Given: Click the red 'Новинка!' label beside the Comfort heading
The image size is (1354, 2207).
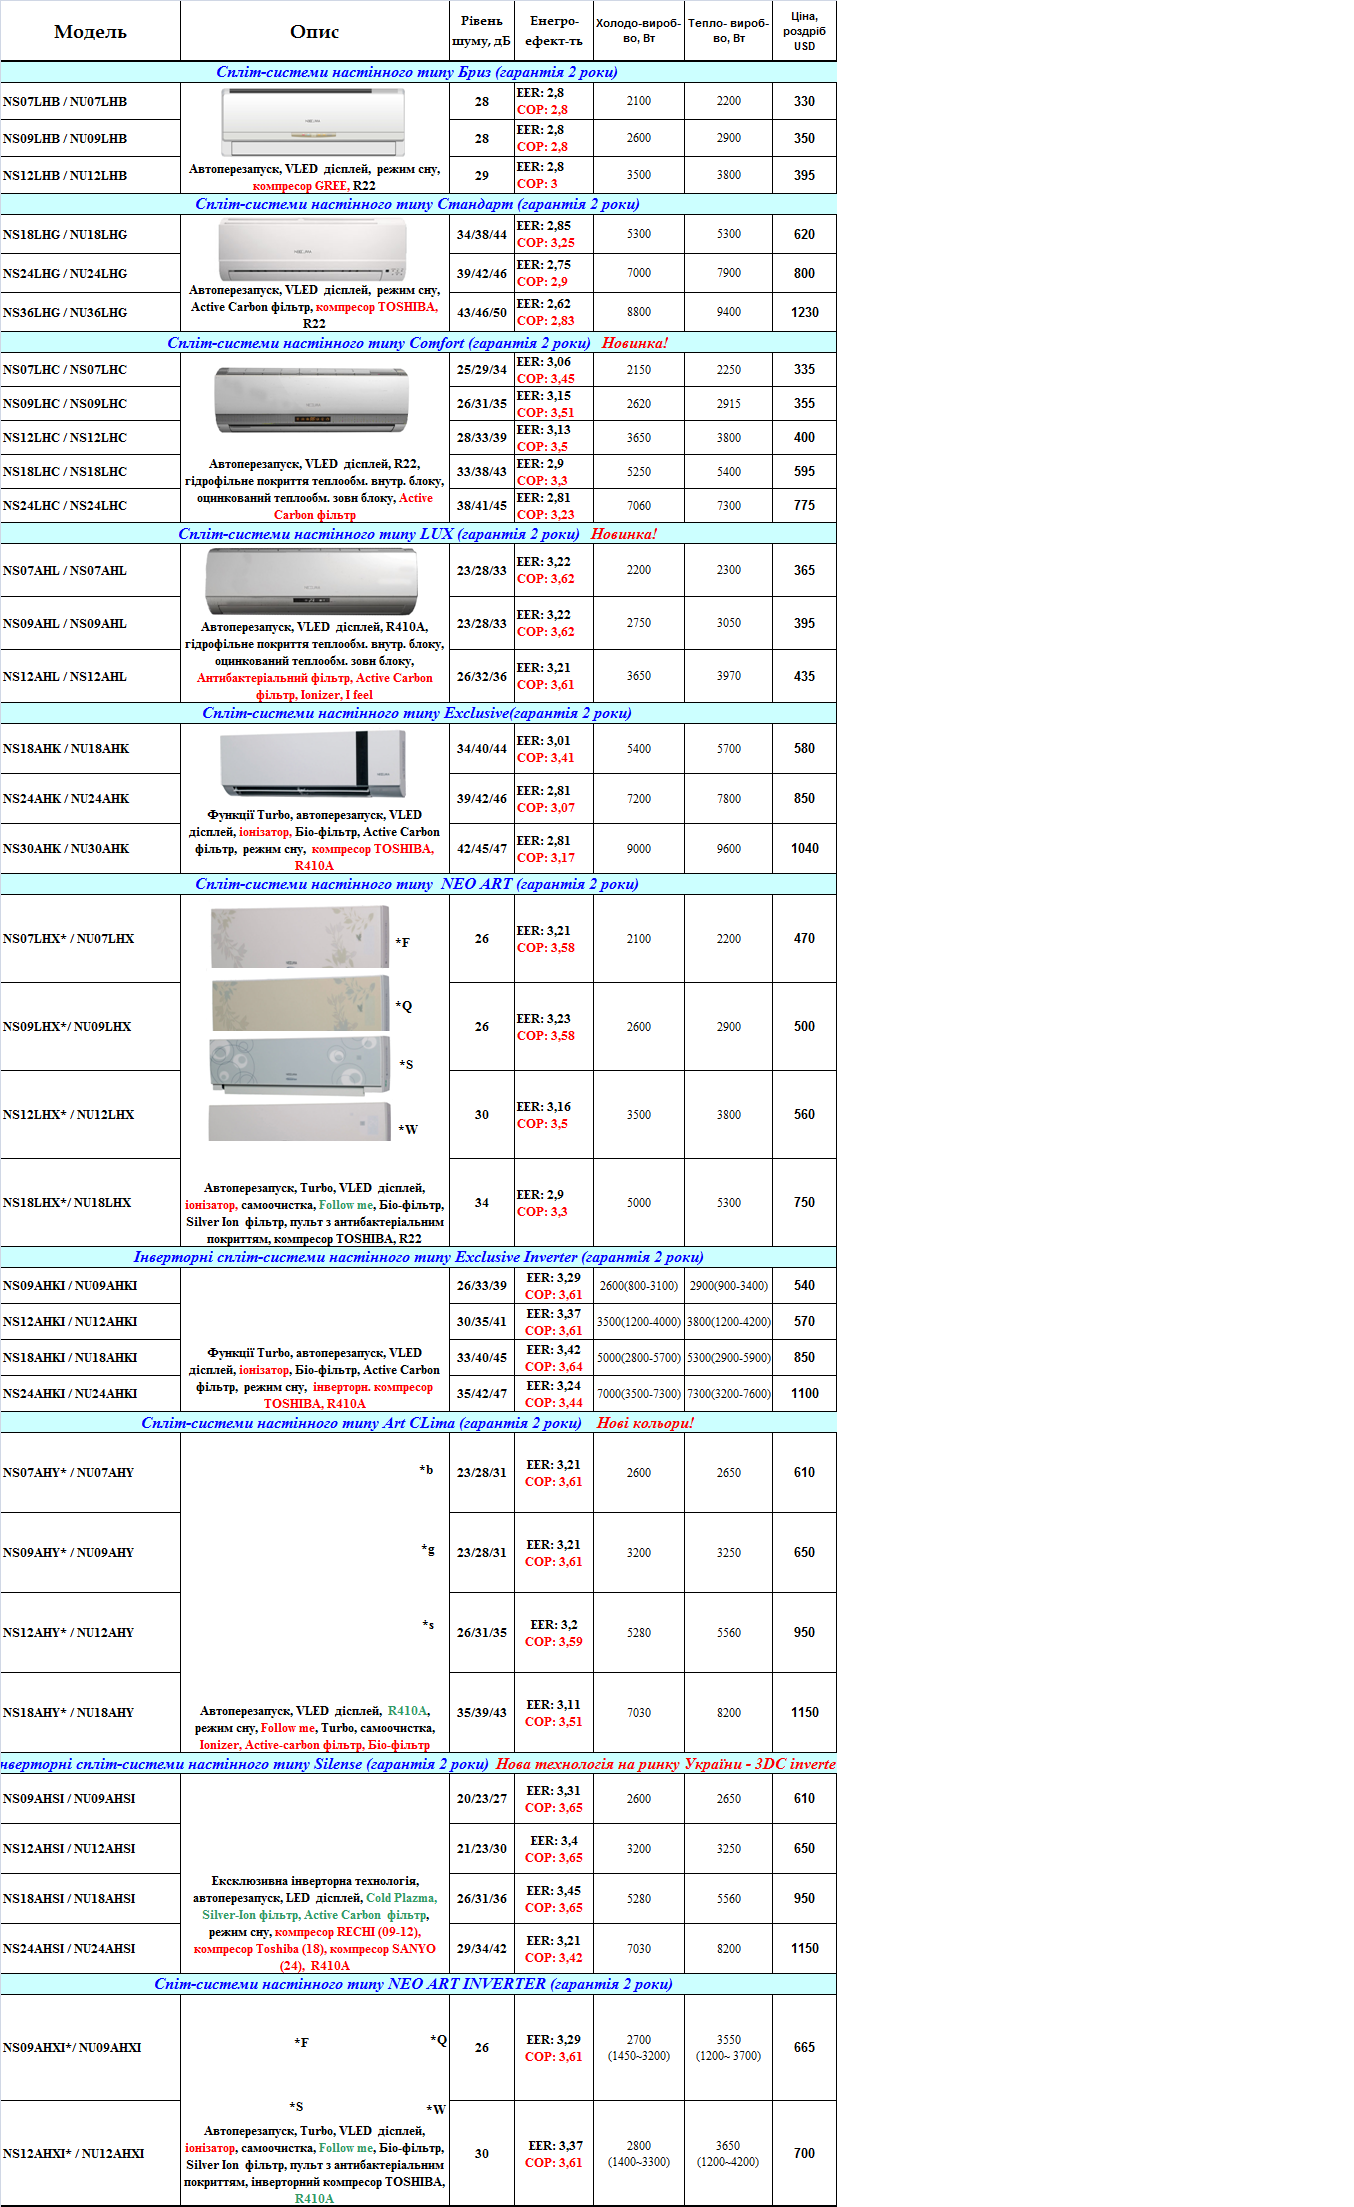Looking at the screenshot, I should coord(635,343).
